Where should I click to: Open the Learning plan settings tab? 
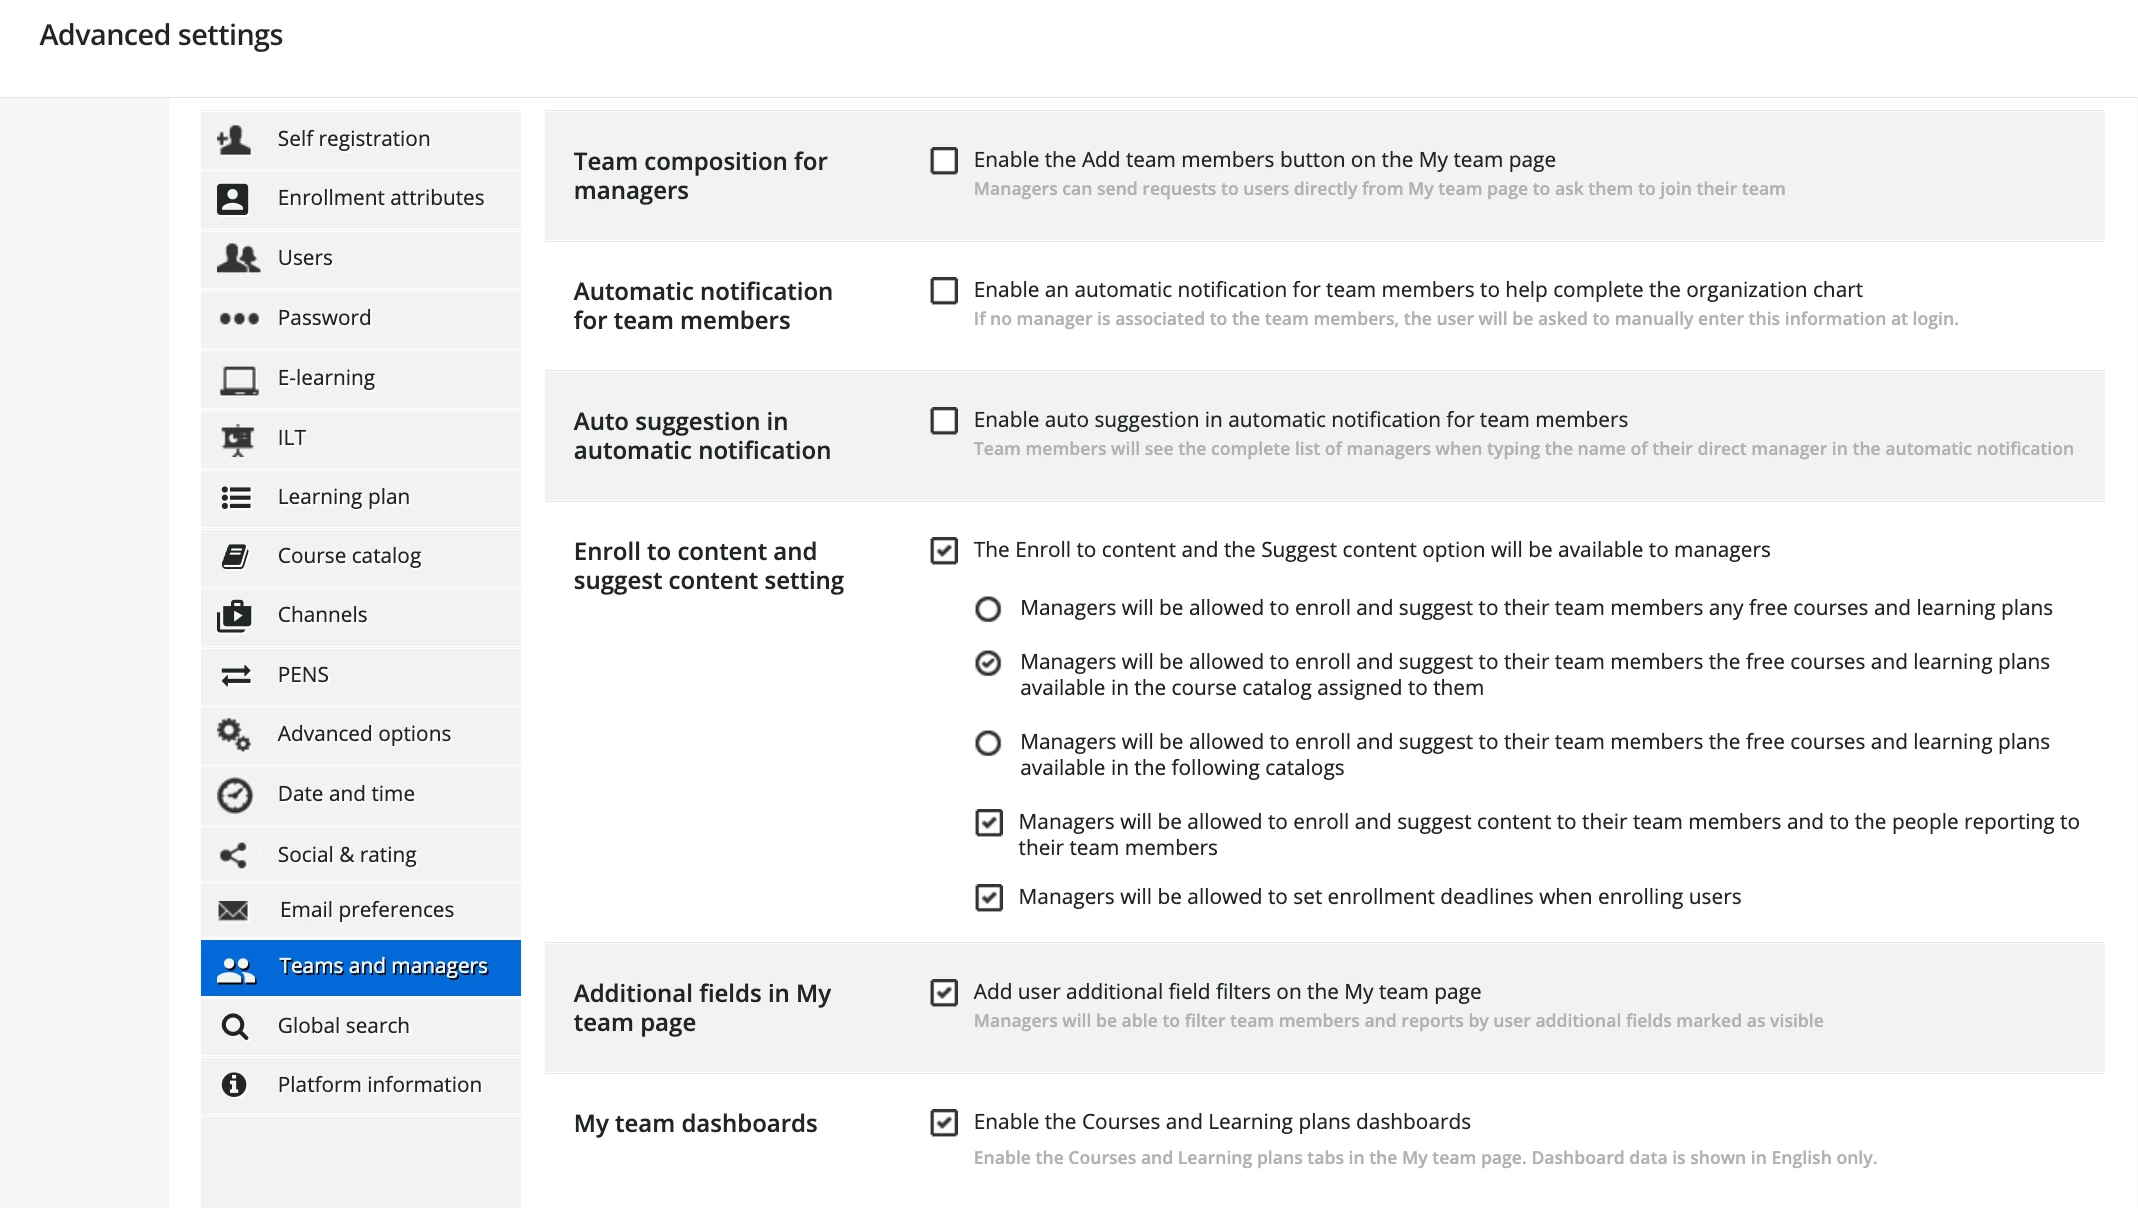coord(343,497)
